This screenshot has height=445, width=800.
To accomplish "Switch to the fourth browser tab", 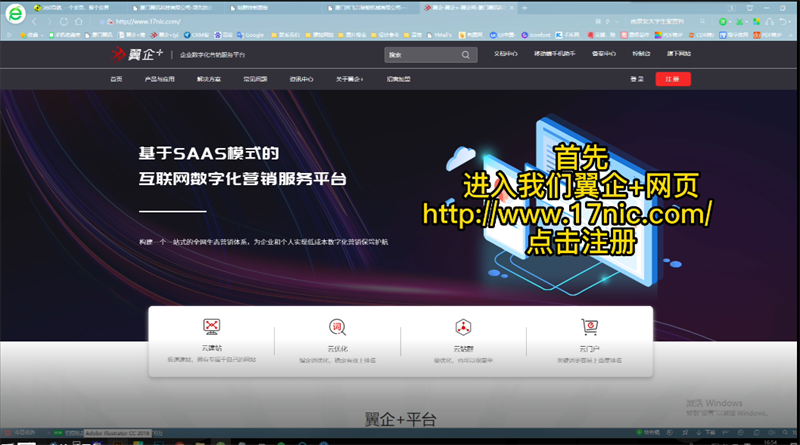I will 369,8.
